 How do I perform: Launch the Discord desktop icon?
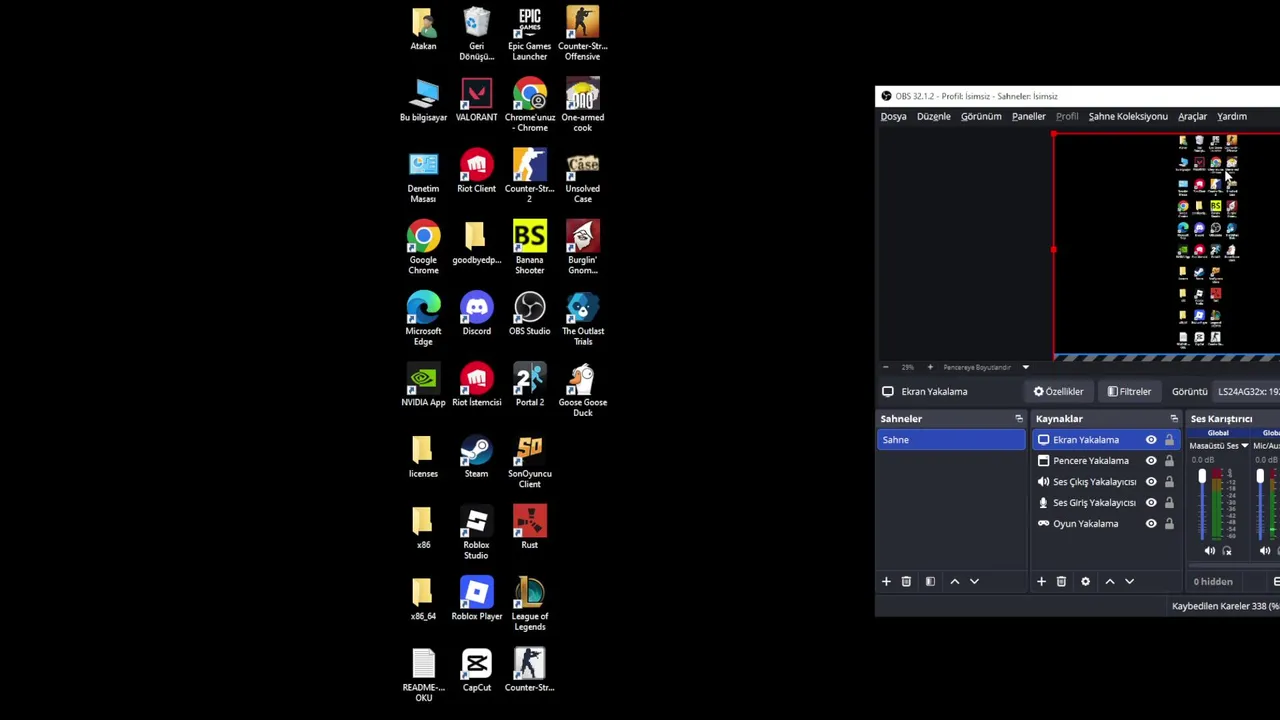click(x=476, y=314)
